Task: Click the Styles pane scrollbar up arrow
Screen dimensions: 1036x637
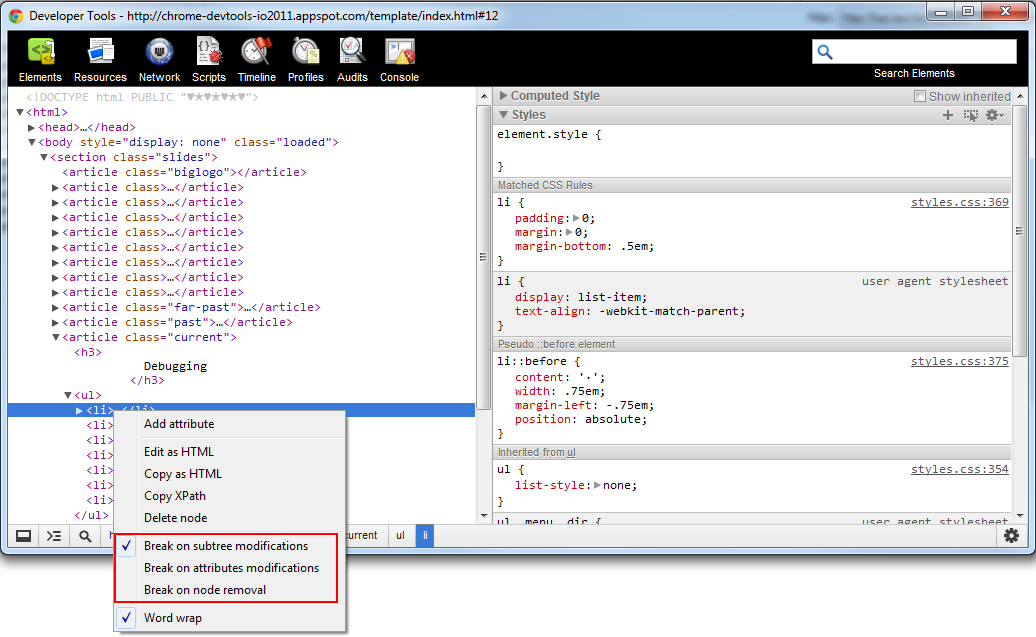Action: coord(1021,96)
